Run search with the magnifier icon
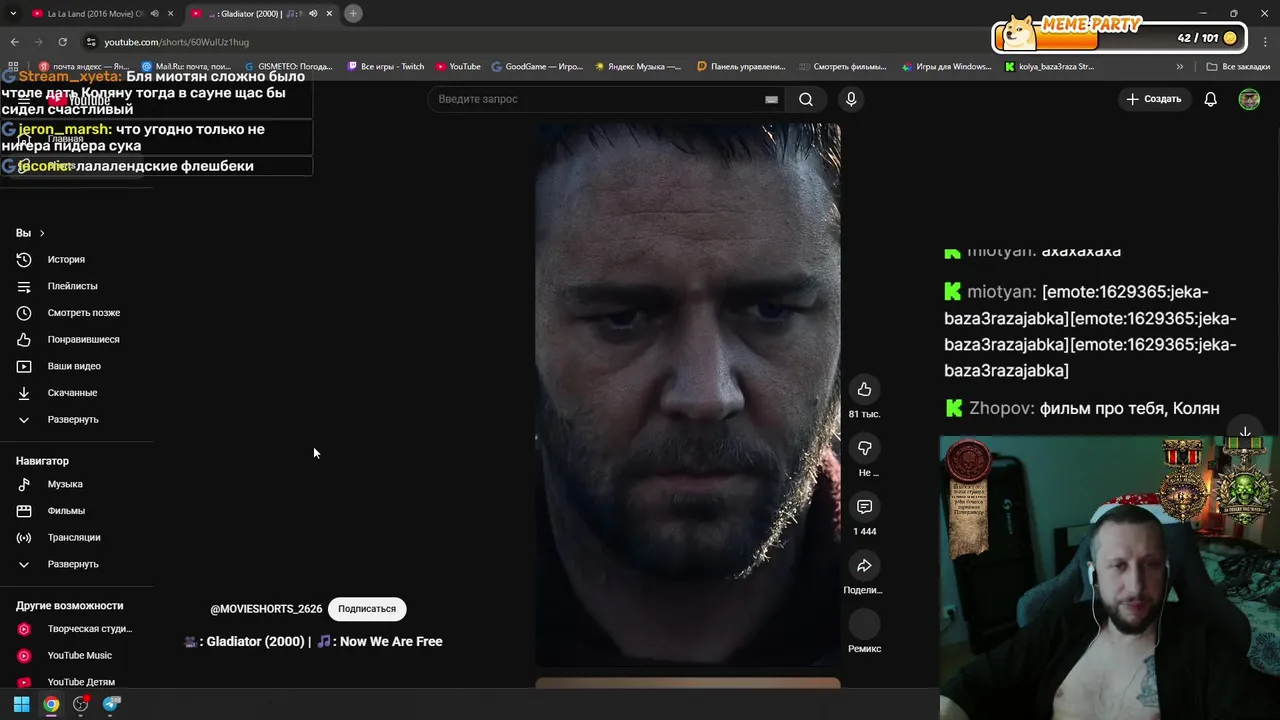Viewport: 1280px width, 720px height. pyautogui.click(x=806, y=99)
